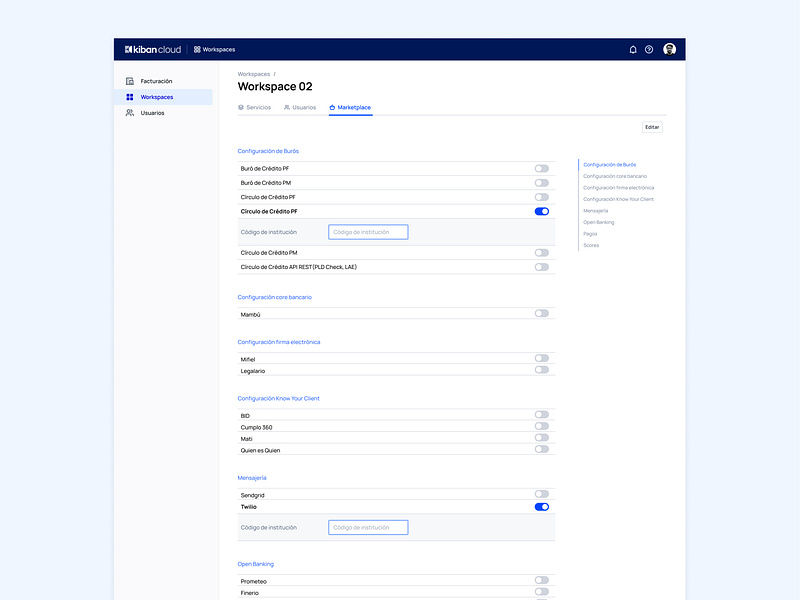
Task: Open the notifications bell
Action: coord(633,49)
